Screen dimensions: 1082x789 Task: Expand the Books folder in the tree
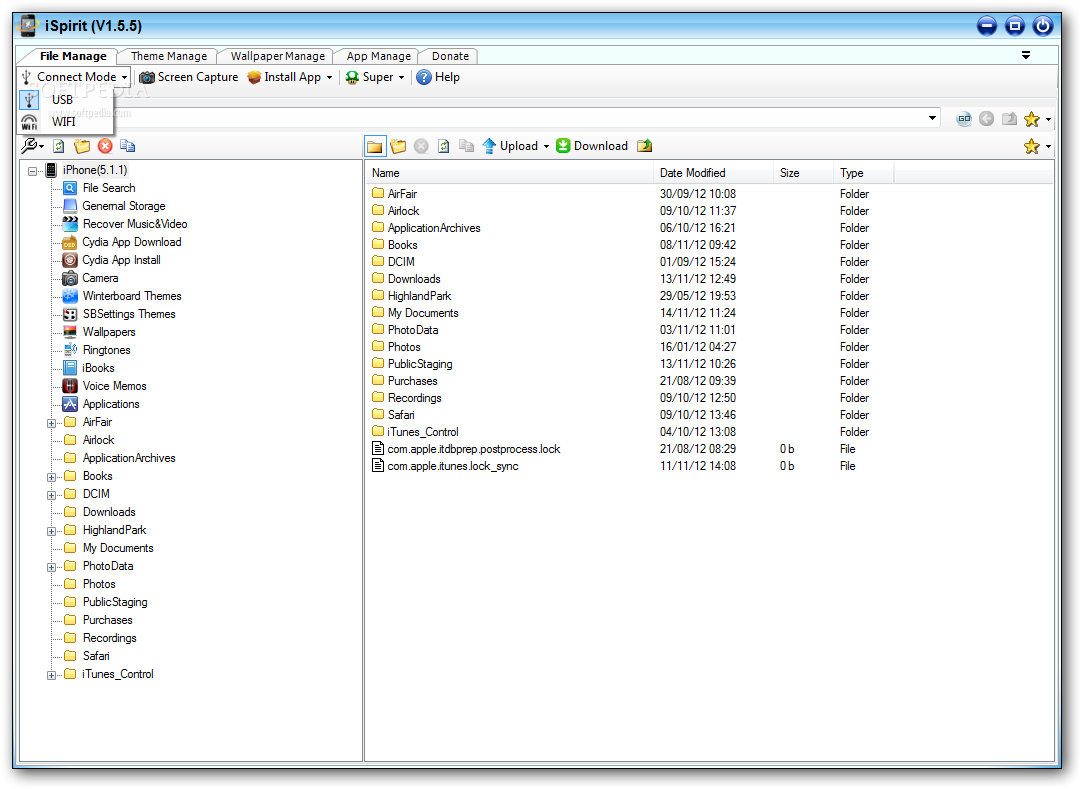click(52, 477)
